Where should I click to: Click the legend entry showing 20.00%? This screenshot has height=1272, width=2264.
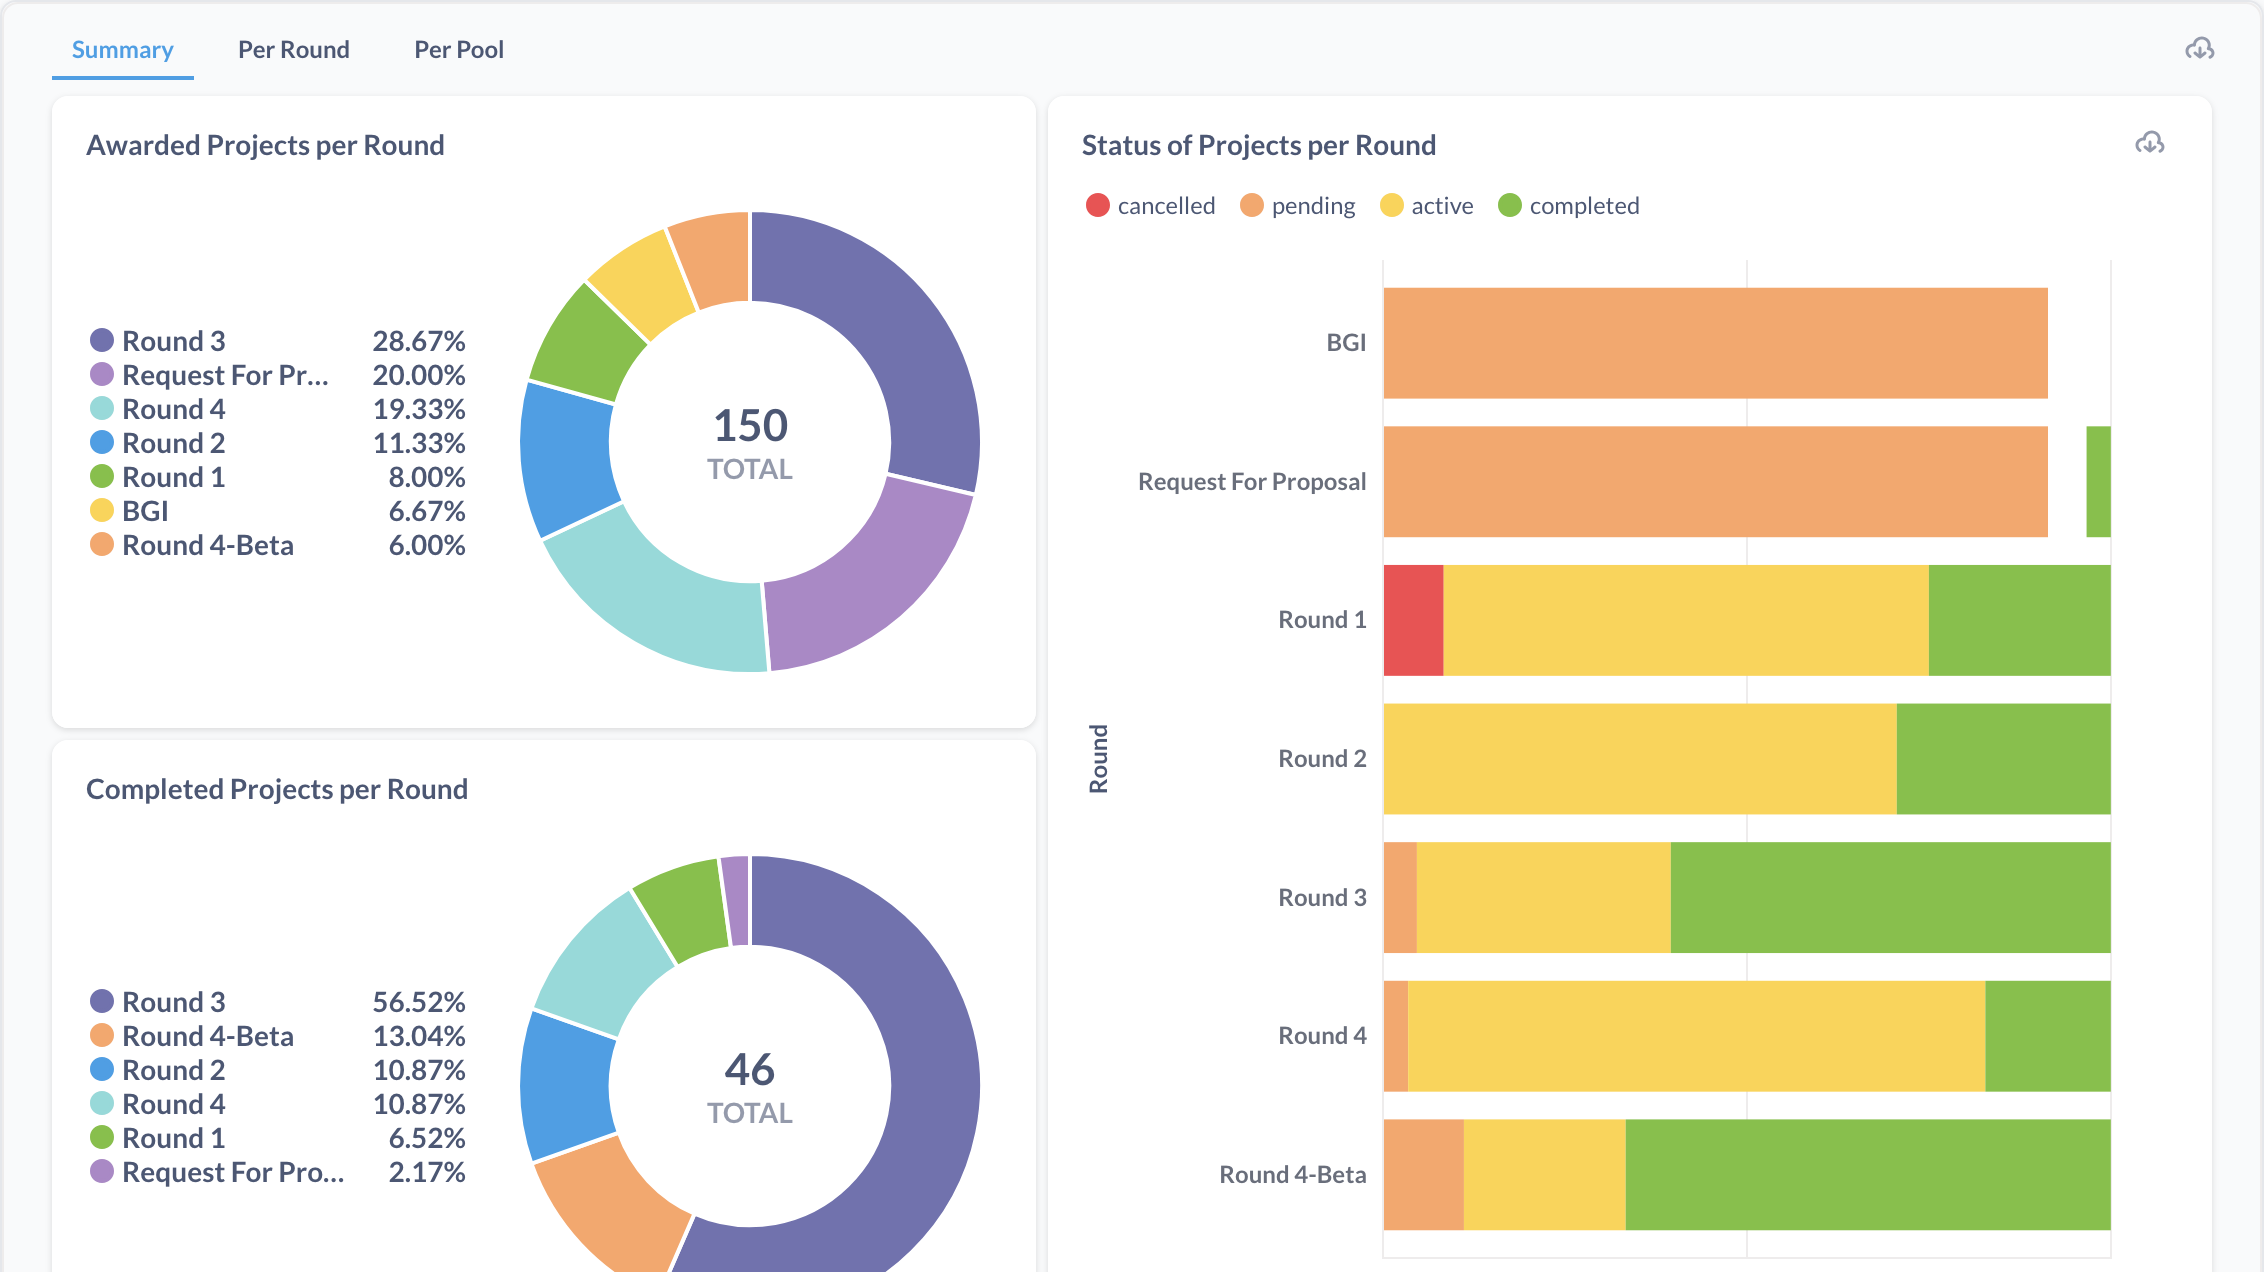click(277, 375)
